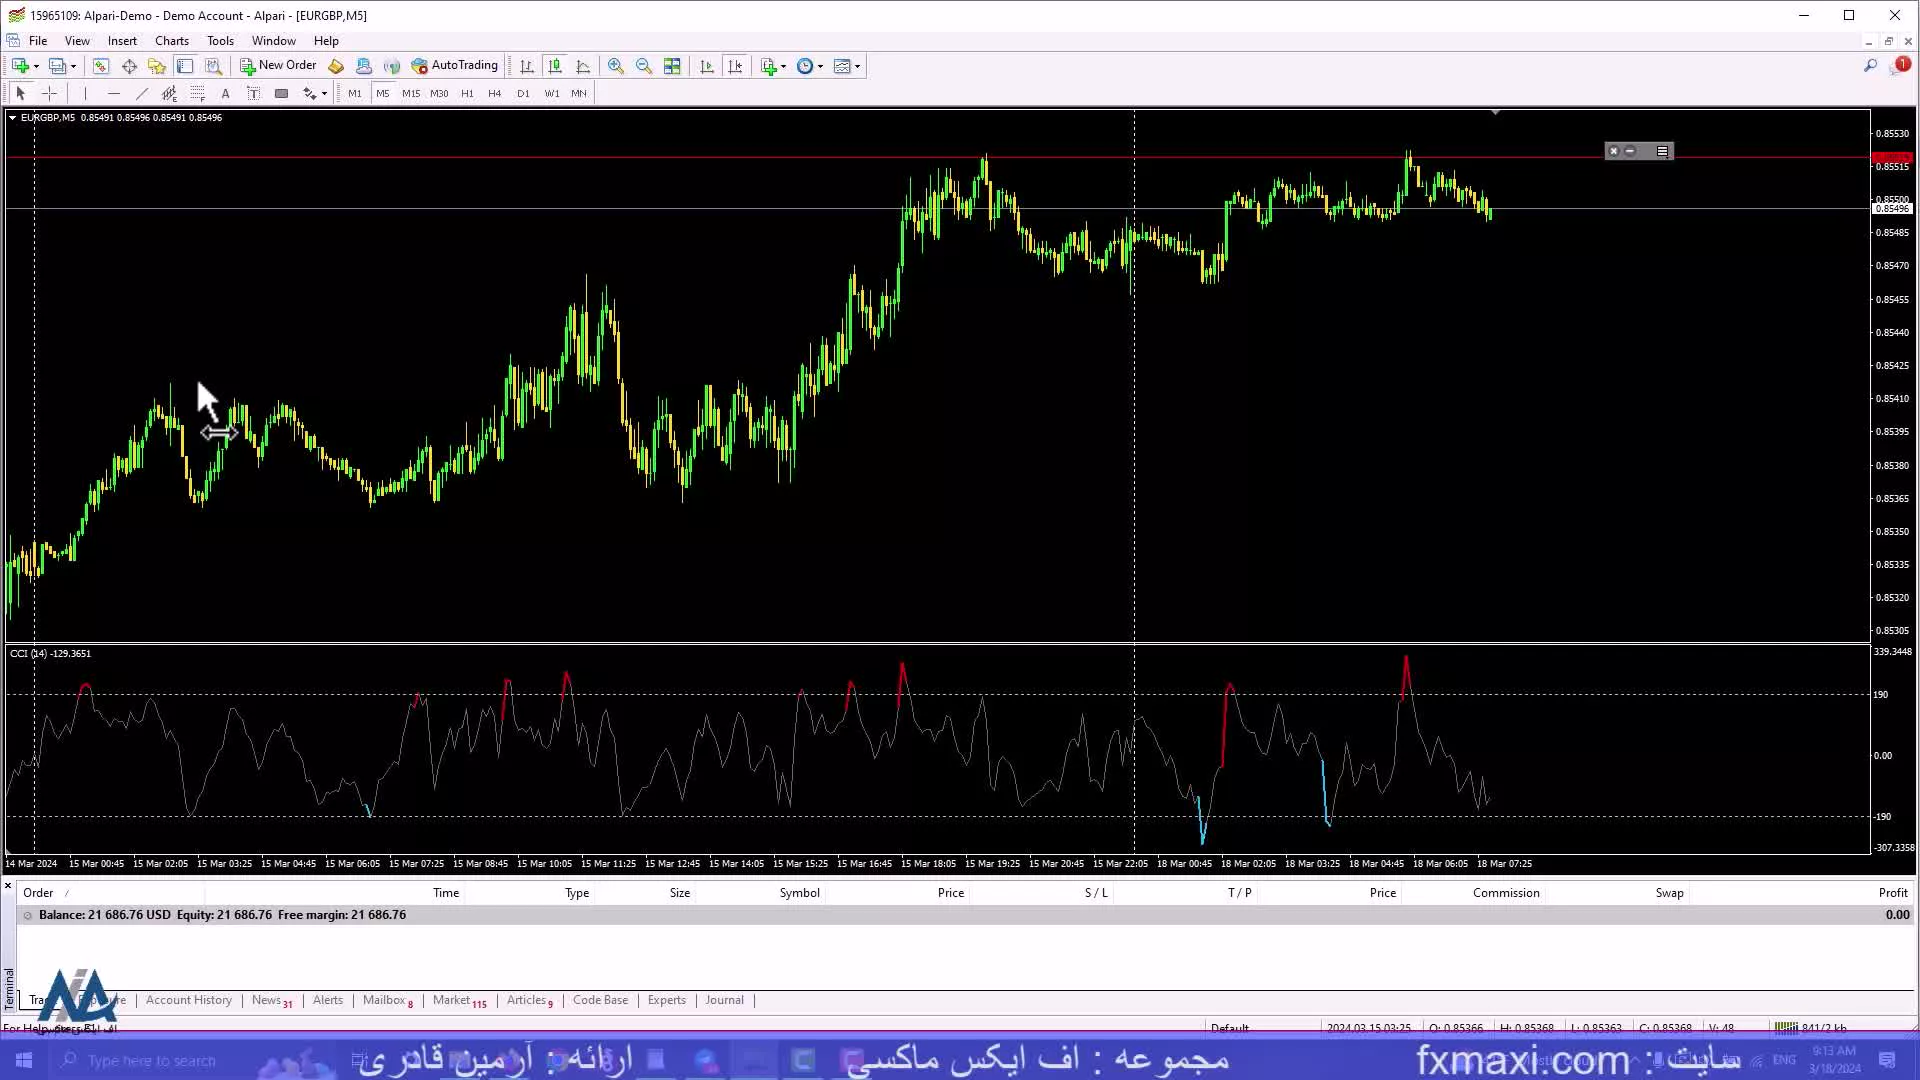Image resolution: width=1920 pixels, height=1080 pixels.
Task: Switch to Experts tab
Action: (667, 1000)
